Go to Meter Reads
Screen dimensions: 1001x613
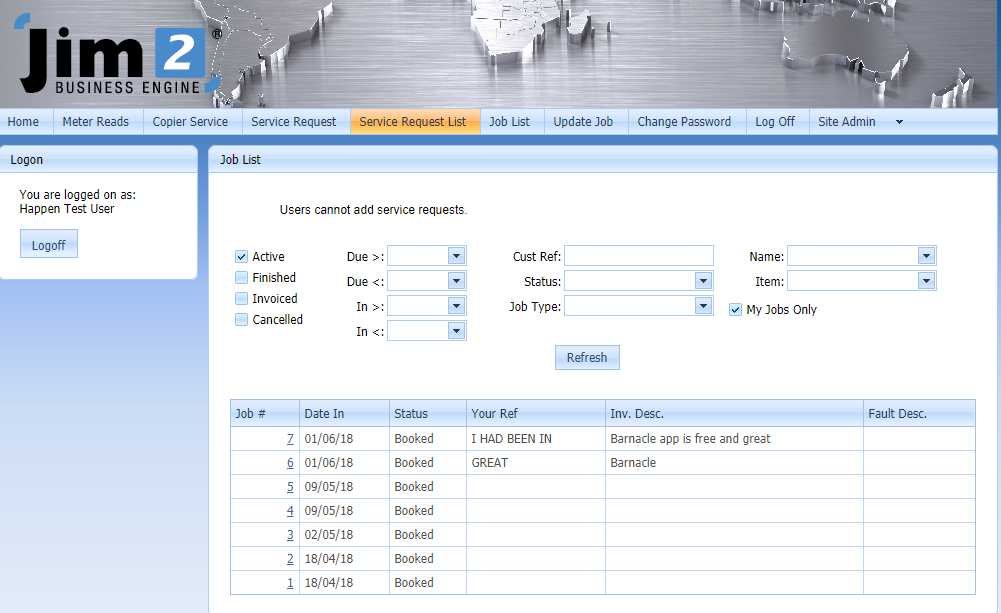point(96,121)
